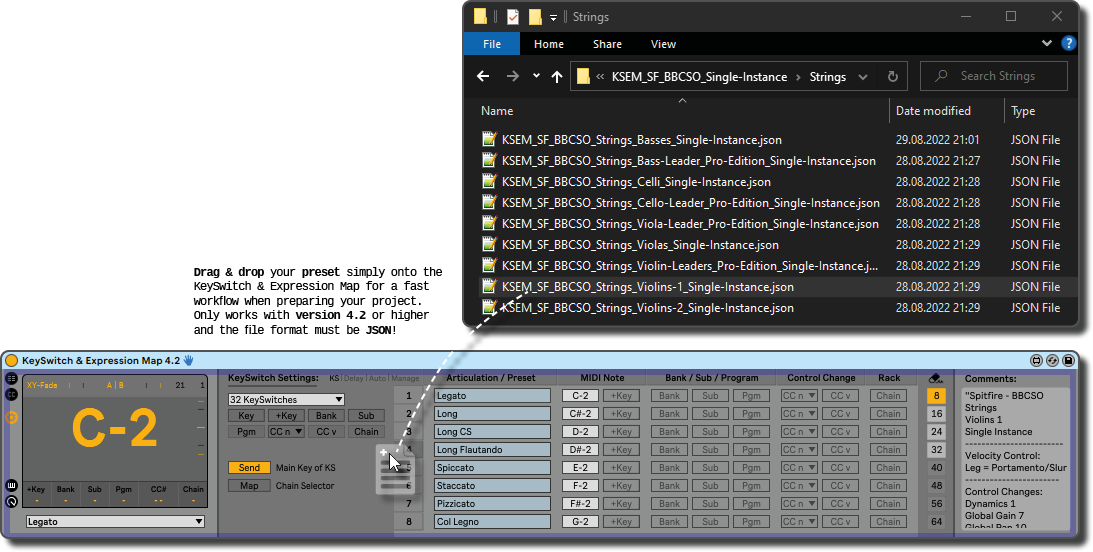Click the Spiccato articulation name field
1093x552 pixels.
pos(492,468)
